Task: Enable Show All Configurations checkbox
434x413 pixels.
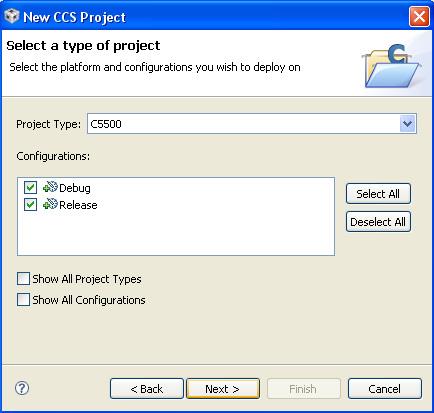Action: click(23, 299)
